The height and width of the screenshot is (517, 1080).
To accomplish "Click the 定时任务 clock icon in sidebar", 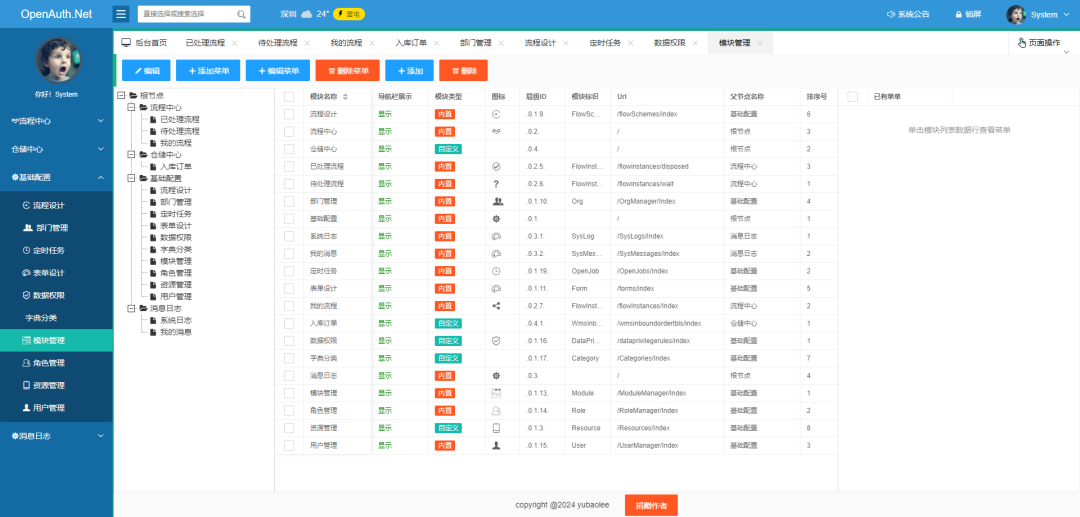I will 27,250.
